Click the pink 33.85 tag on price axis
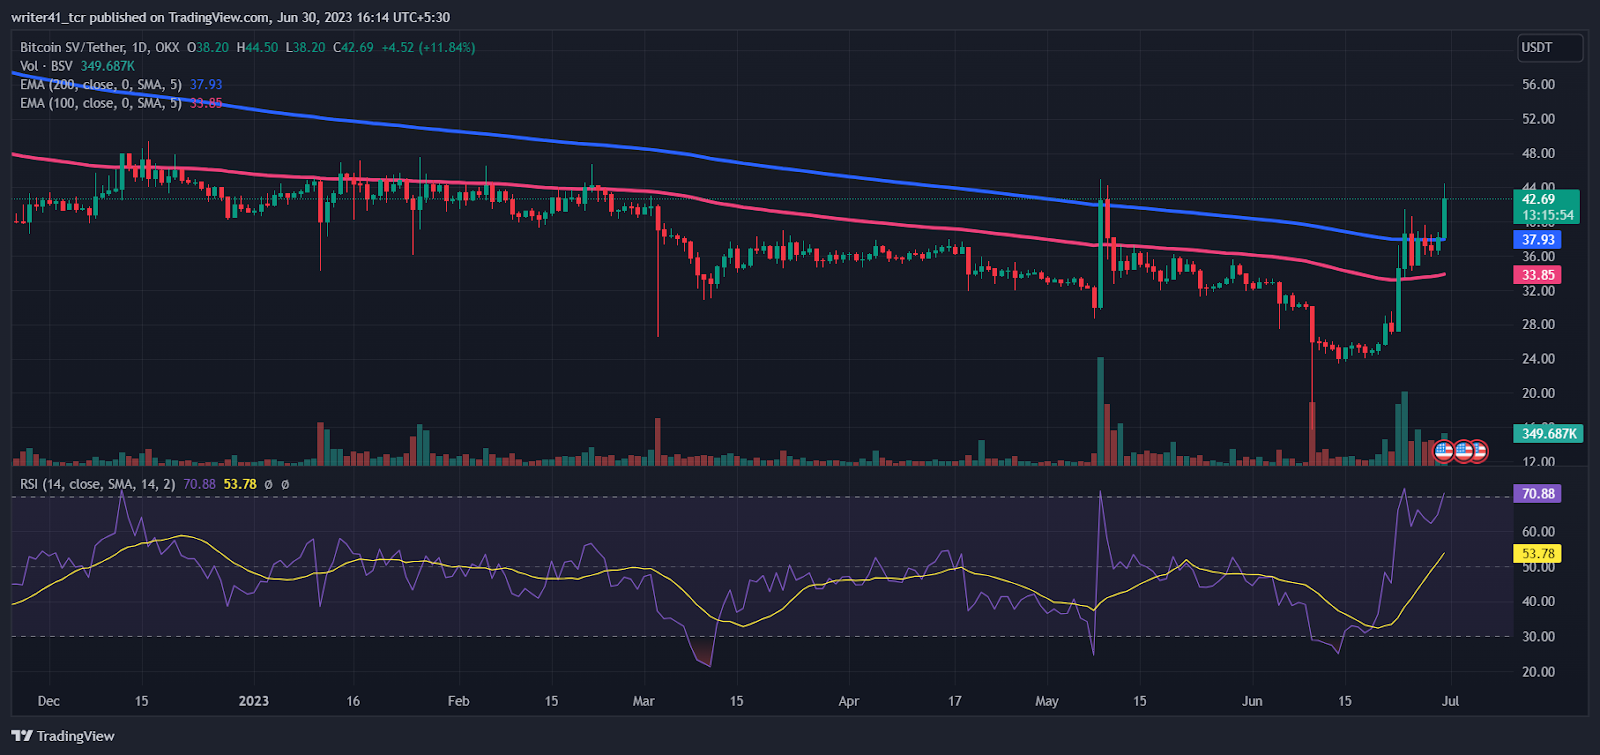The image size is (1600, 755). click(1538, 275)
